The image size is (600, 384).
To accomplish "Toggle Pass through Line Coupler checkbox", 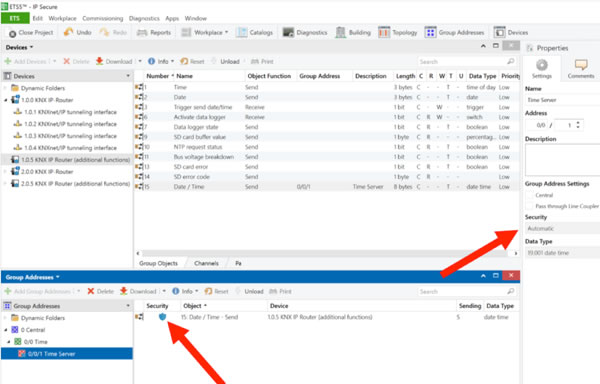I will [529, 207].
